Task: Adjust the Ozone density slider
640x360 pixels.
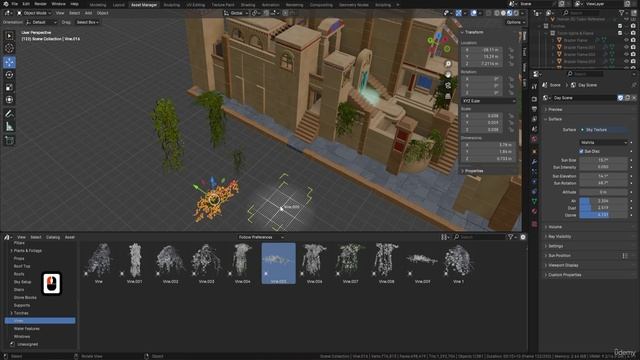Action: coord(603,215)
